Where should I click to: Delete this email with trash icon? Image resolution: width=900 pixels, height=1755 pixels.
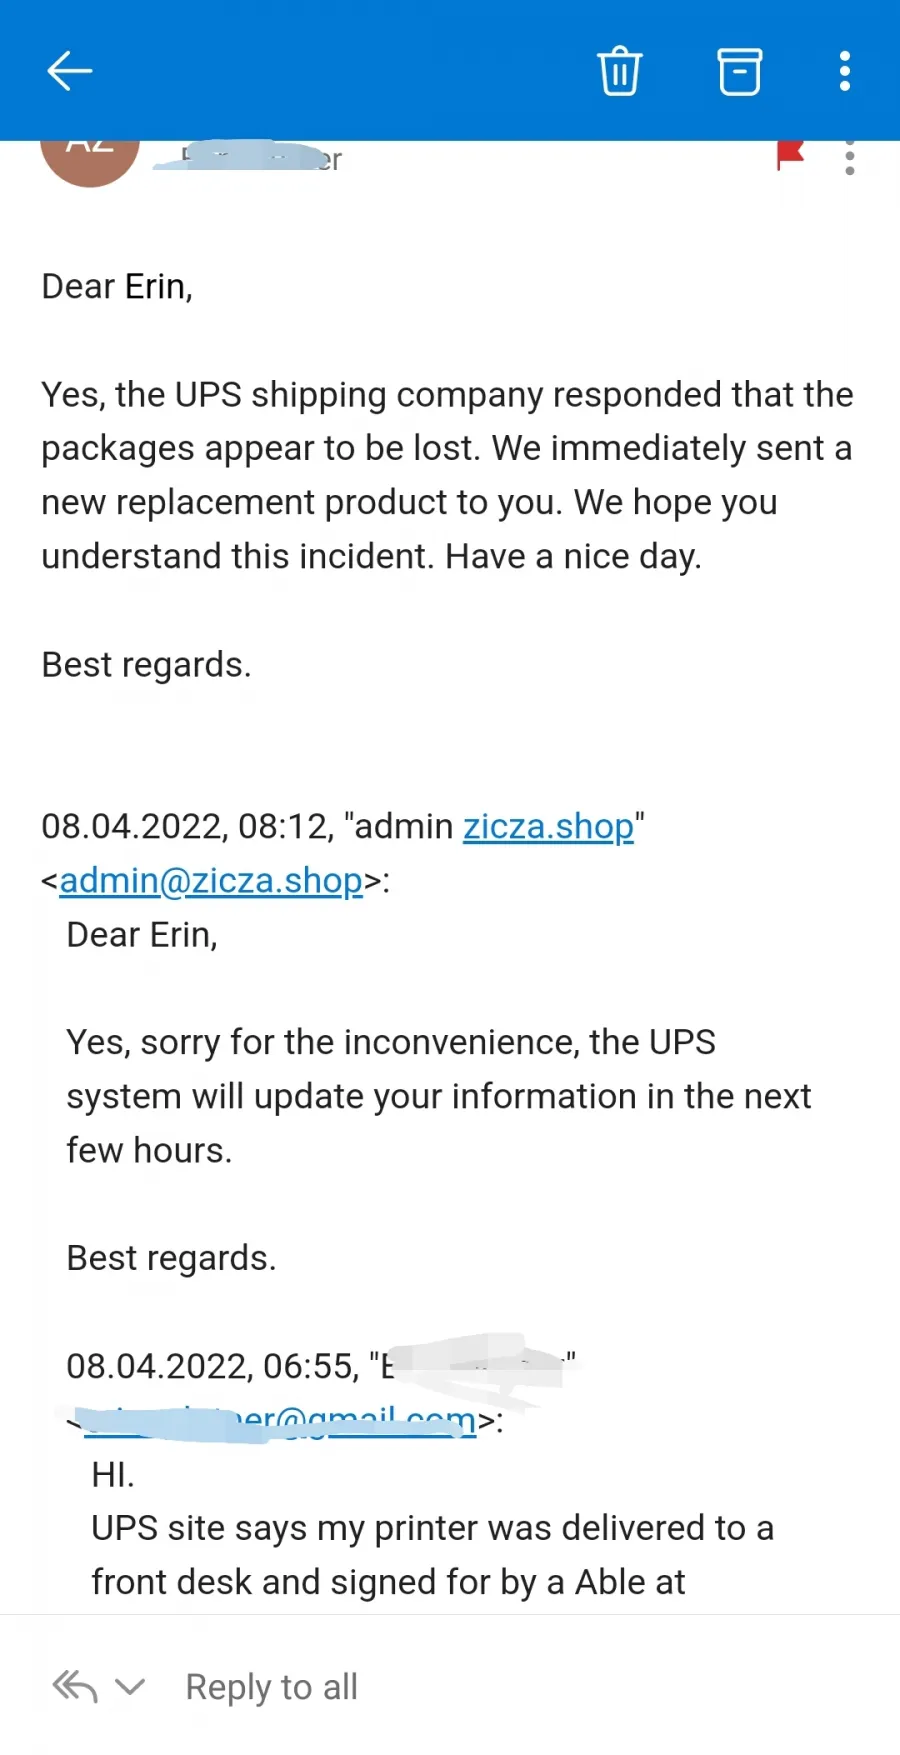pos(620,71)
